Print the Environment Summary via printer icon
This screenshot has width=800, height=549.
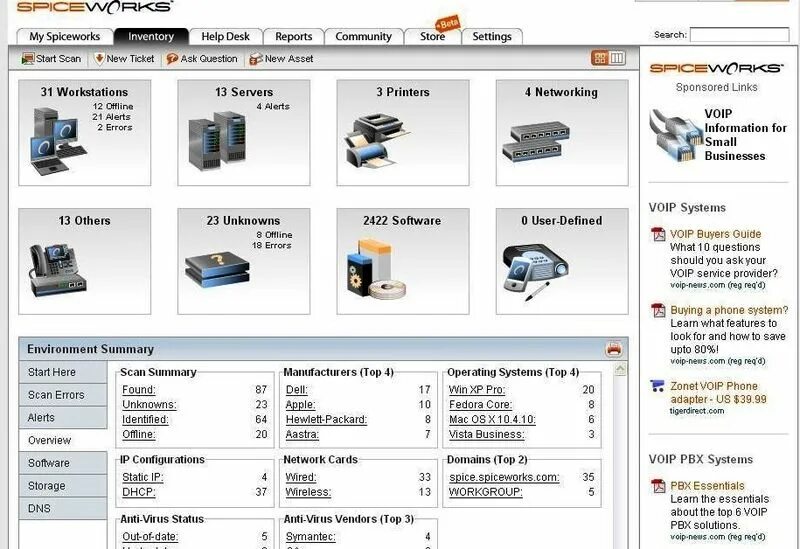click(614, 349)
